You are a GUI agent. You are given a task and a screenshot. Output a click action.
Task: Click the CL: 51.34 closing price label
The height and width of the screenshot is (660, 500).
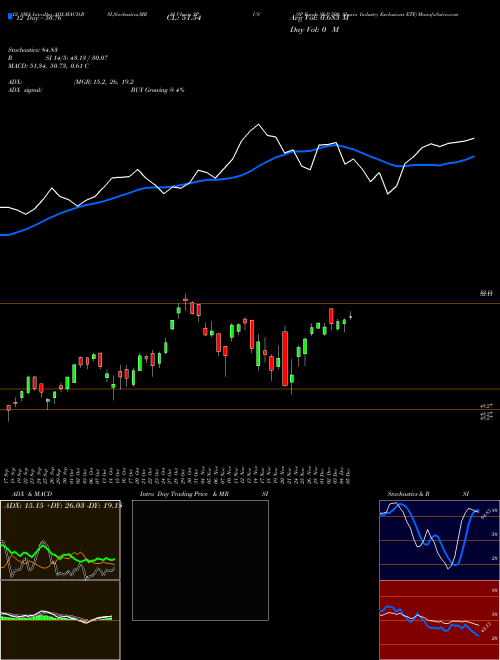pyautogui.click(x=184, y=19)
